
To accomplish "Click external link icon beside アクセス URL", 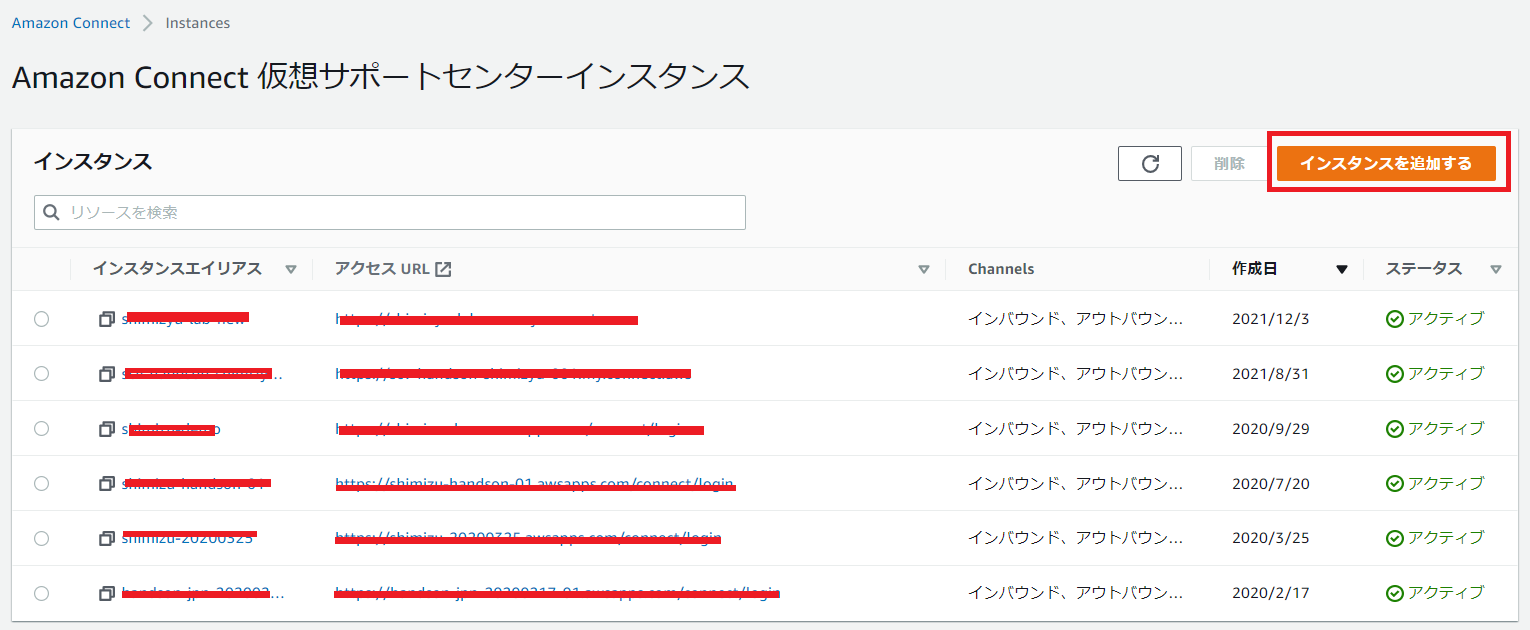I will point(443,269).
